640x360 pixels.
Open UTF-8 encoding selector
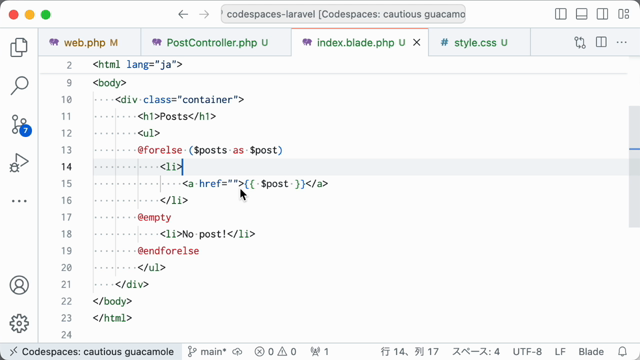(527, 351)
